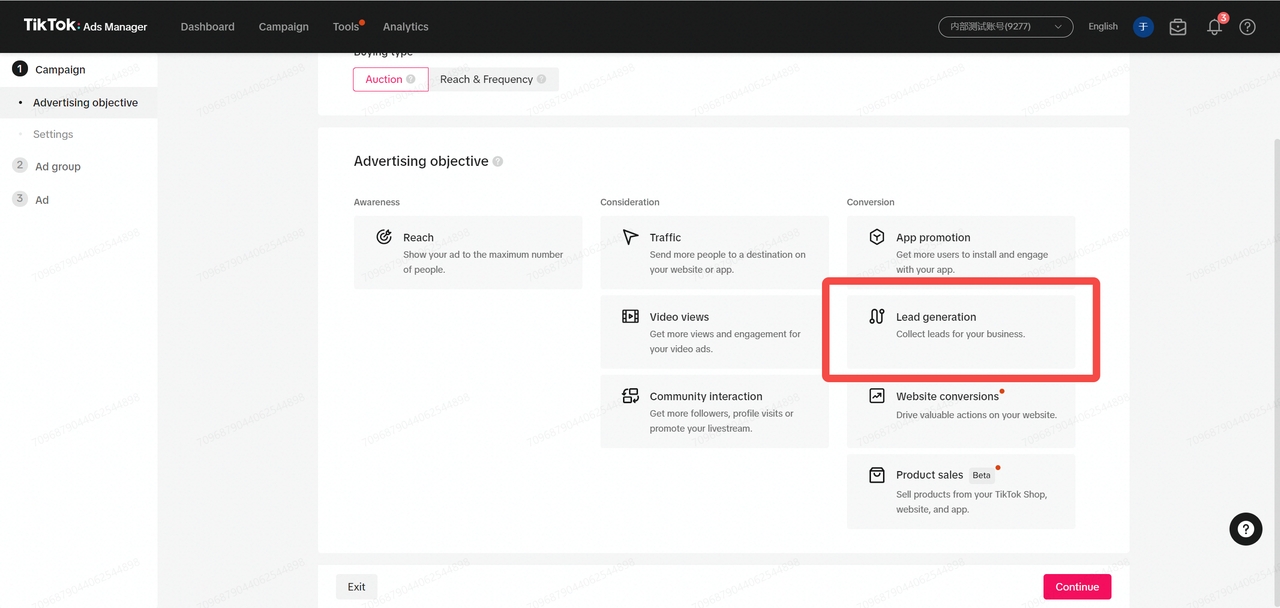Click the Video views film icon
Image resolution: width=1280 pixels, height=608 pixels.
[630, 316]
